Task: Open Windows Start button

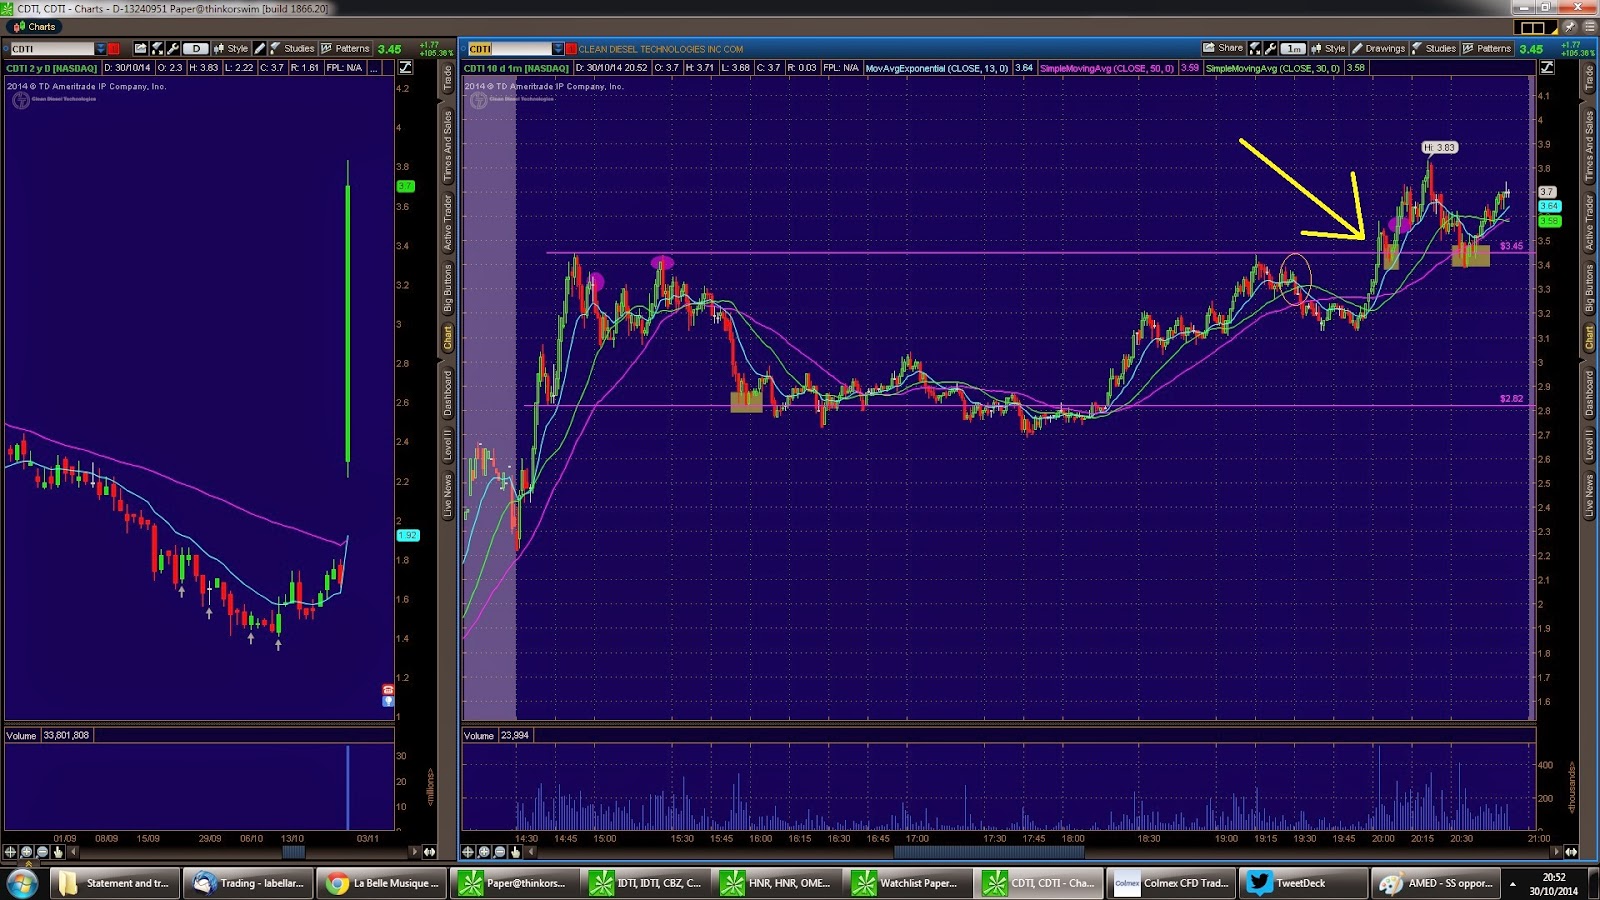Action: (21, 883)
